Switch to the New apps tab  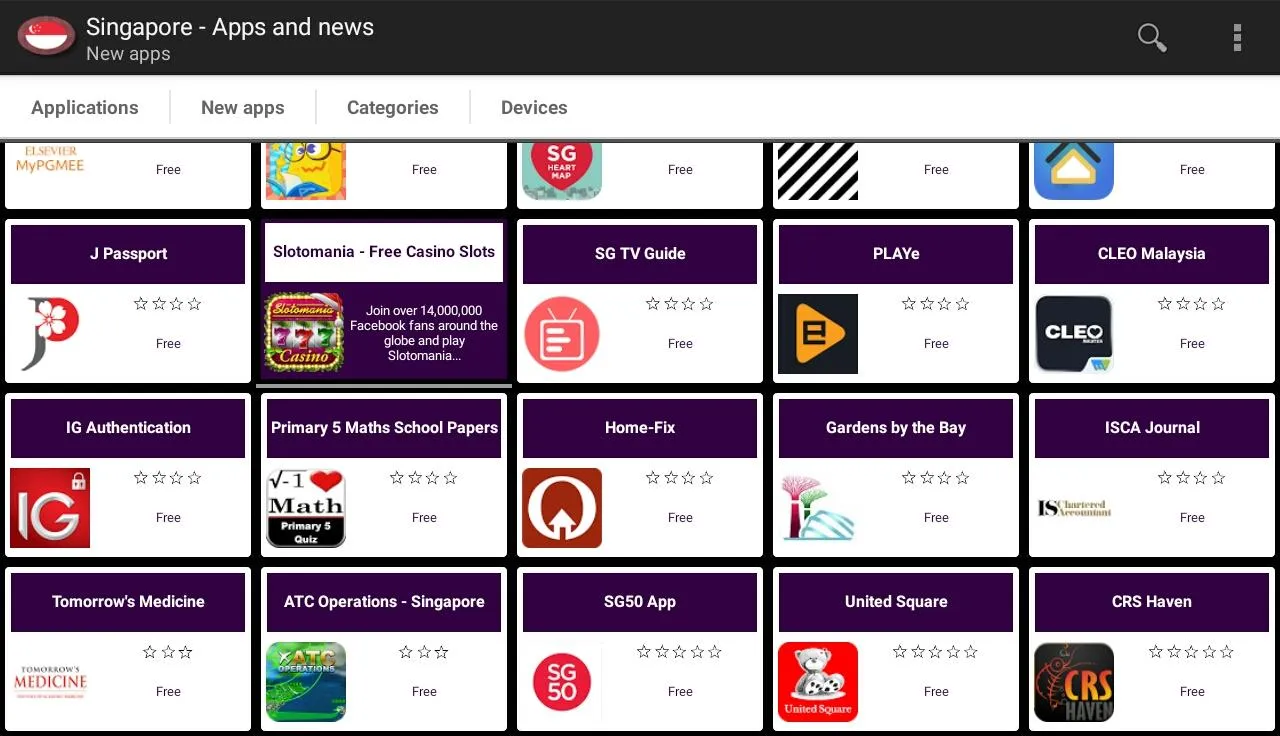243,108
